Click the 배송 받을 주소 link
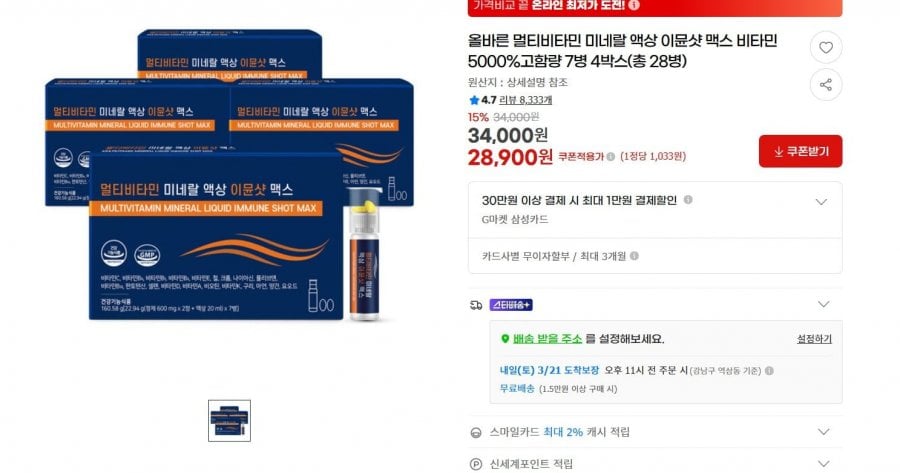The width and height of the screenshot is (900, 473). coord(547,339)
